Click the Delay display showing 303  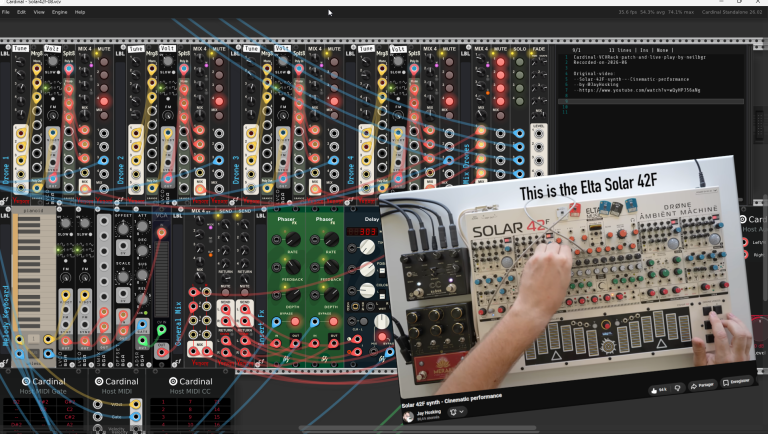[x=362, y=231]
